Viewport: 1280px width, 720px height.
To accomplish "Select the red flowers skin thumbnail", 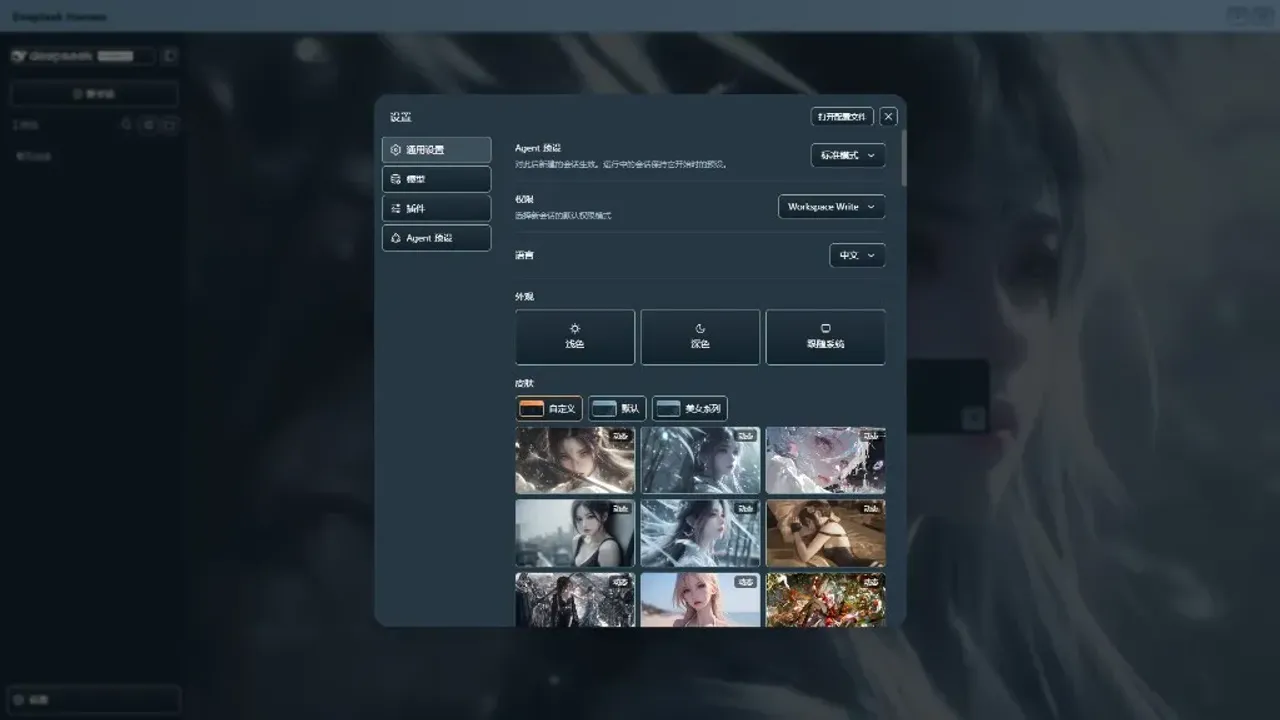I will (826, 599).
